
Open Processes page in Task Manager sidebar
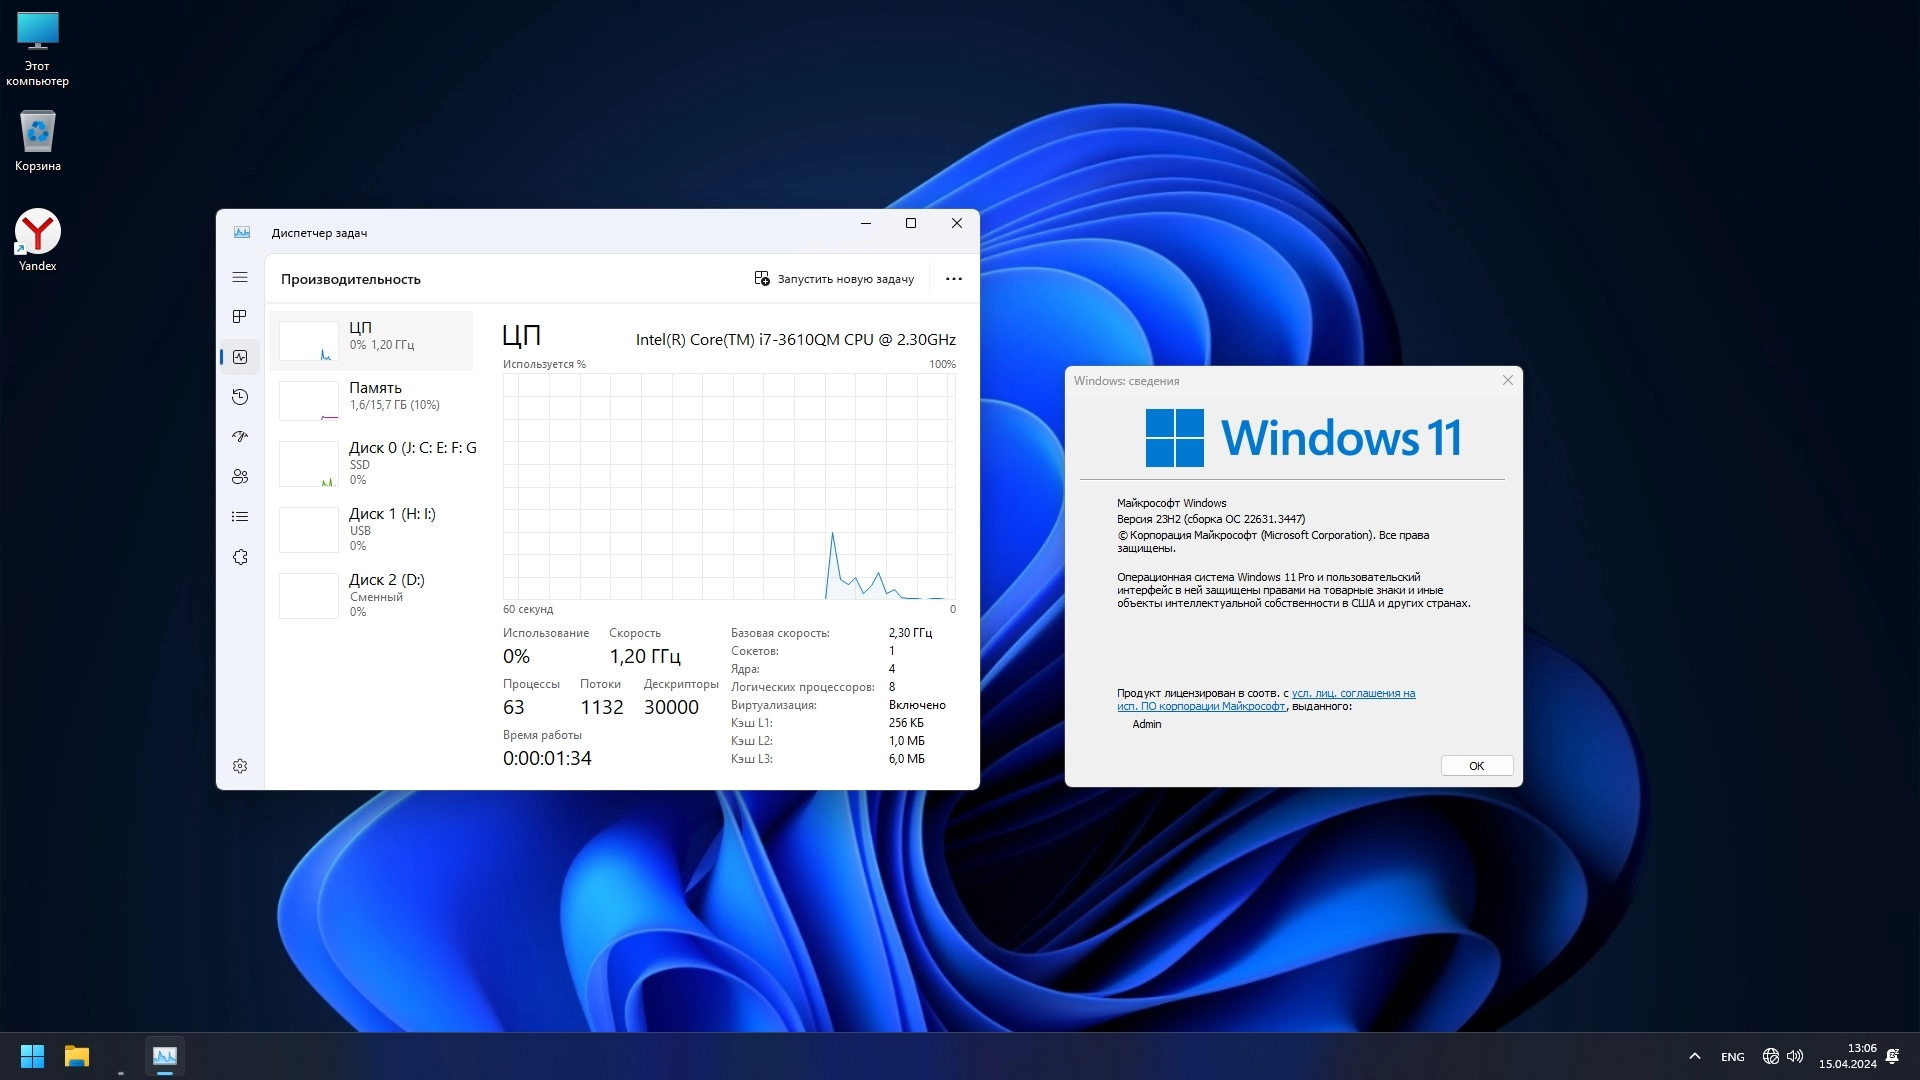coord(240,317)
